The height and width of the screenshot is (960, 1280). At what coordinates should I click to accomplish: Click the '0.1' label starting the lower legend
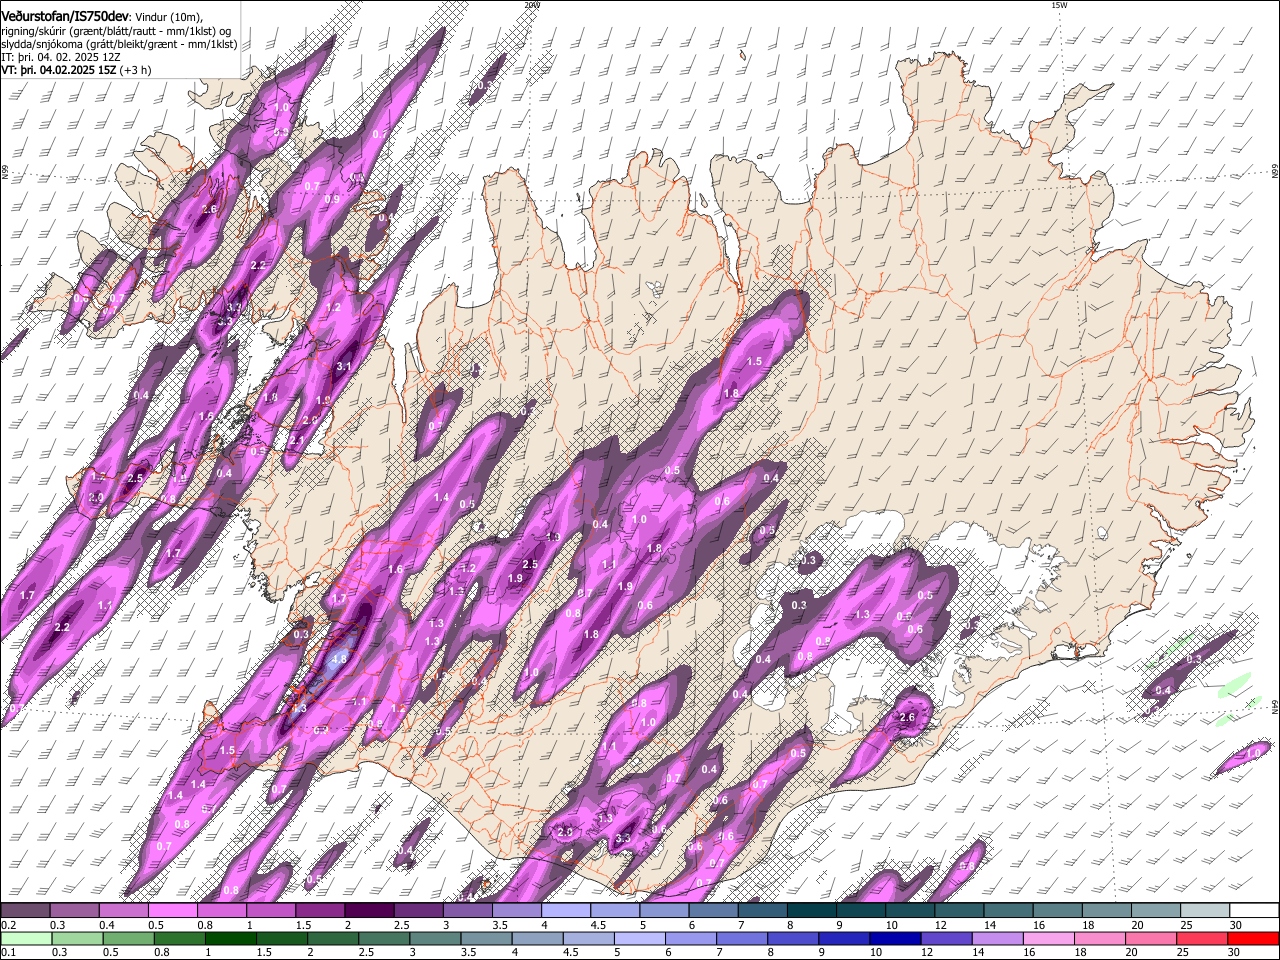click(x=8, y=953)
